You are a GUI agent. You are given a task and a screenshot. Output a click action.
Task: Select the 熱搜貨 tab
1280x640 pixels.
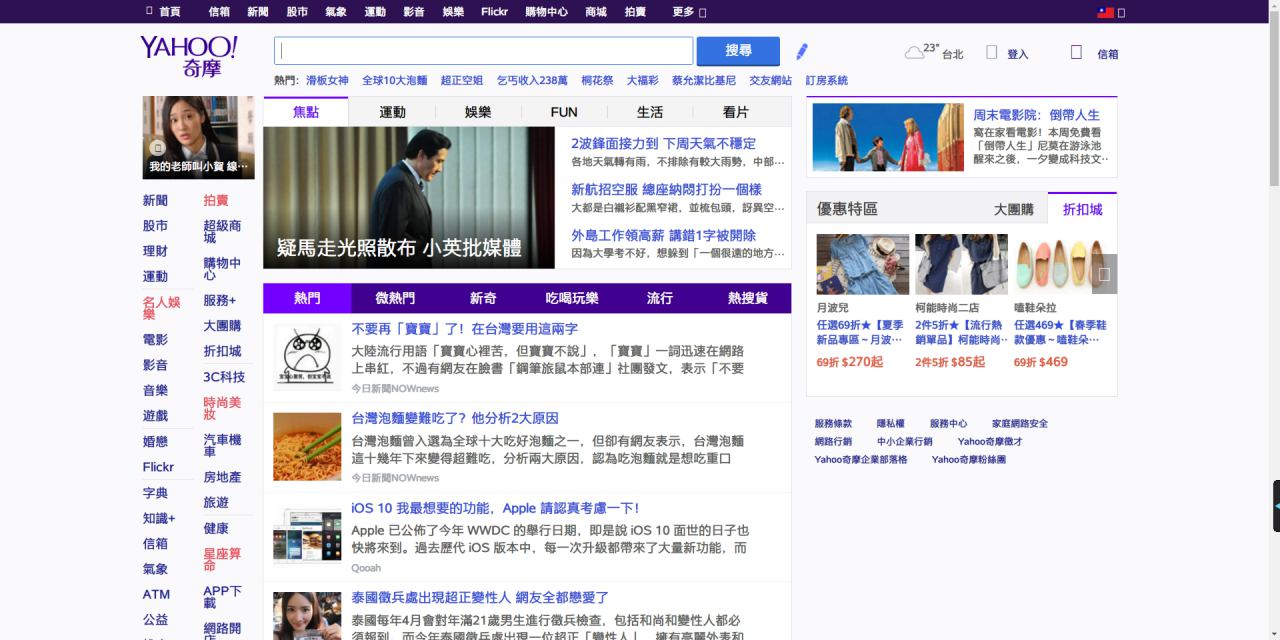pos(748,298)
